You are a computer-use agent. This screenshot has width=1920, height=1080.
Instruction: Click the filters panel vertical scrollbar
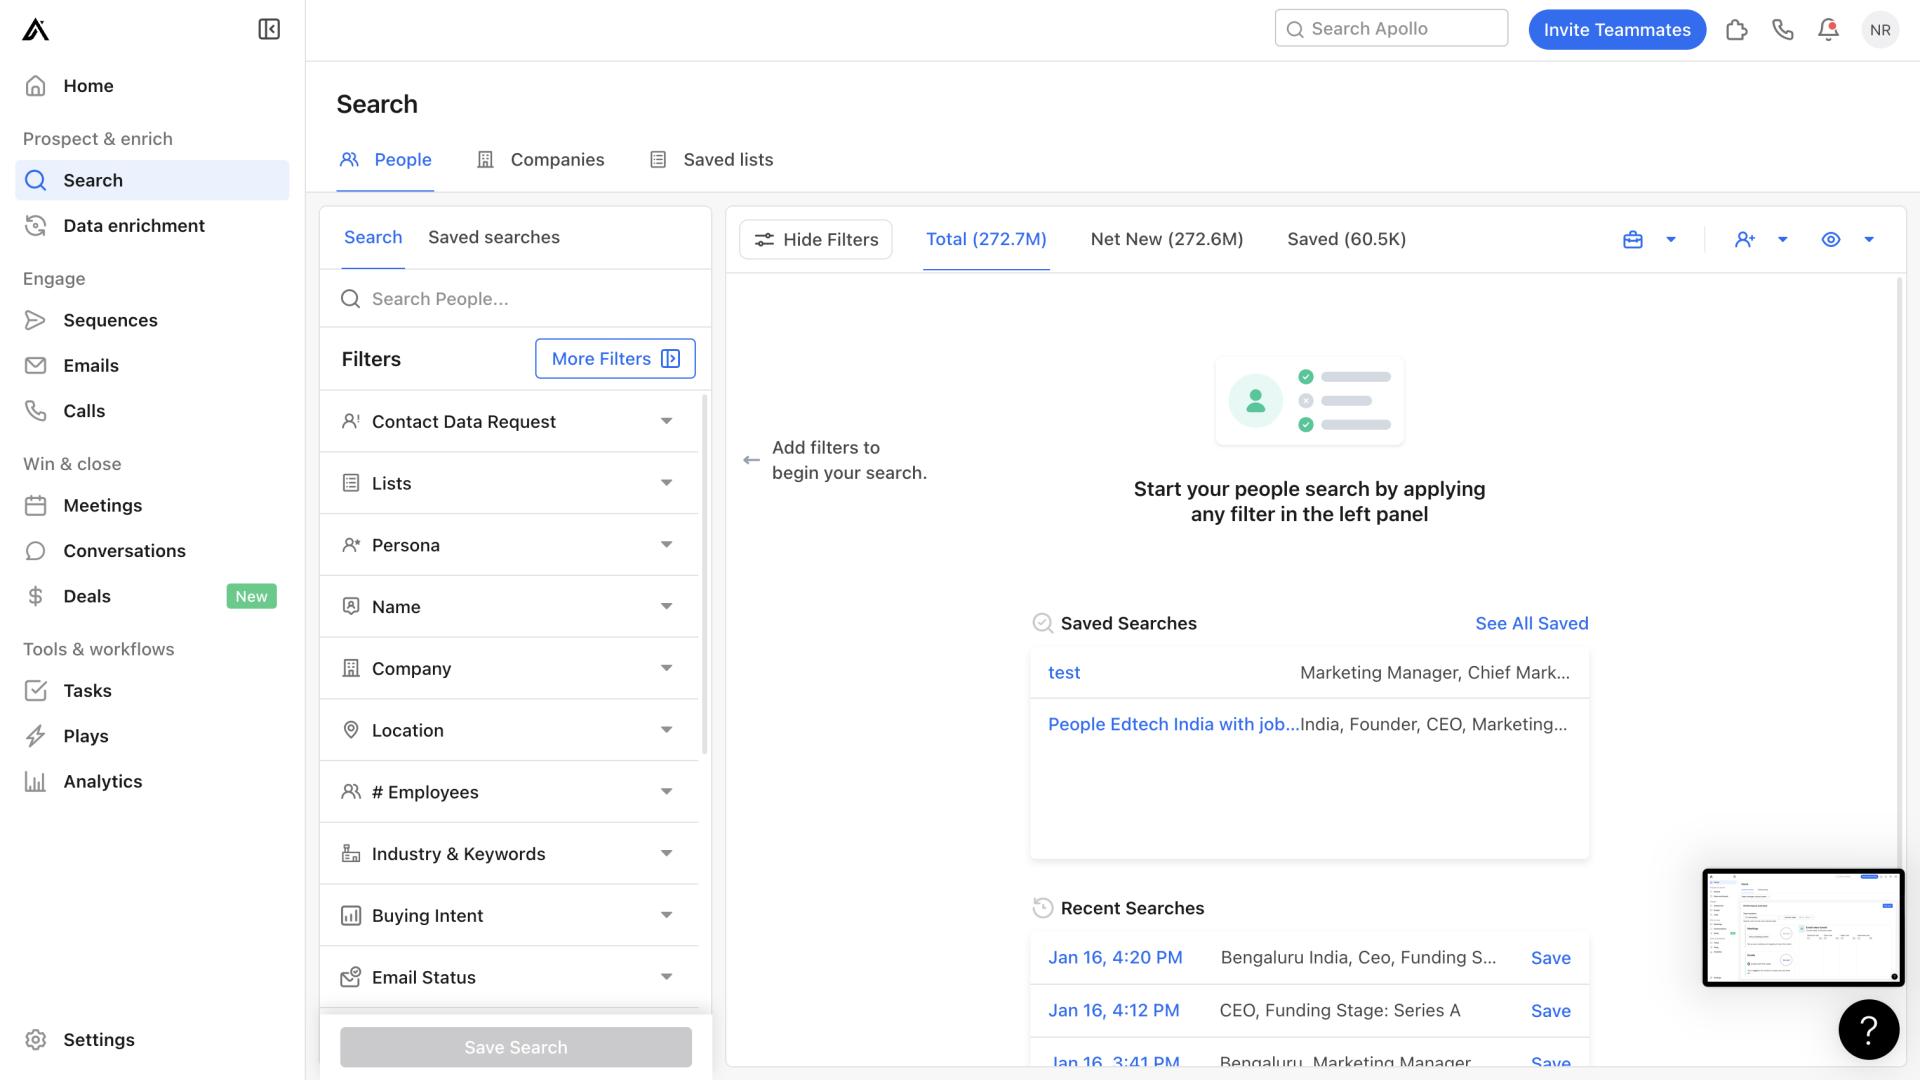[x=705, y=575]
